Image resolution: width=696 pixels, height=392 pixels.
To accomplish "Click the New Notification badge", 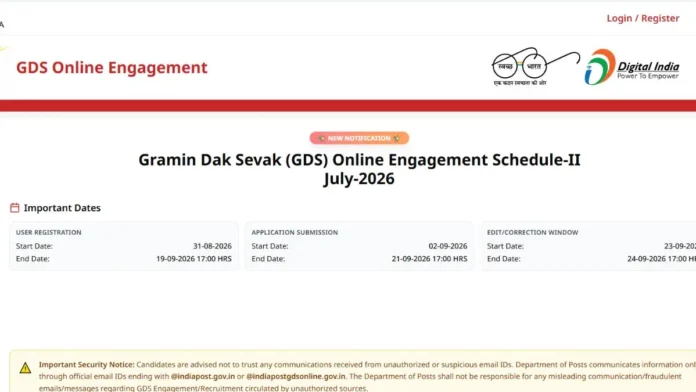I will [359, 138].
